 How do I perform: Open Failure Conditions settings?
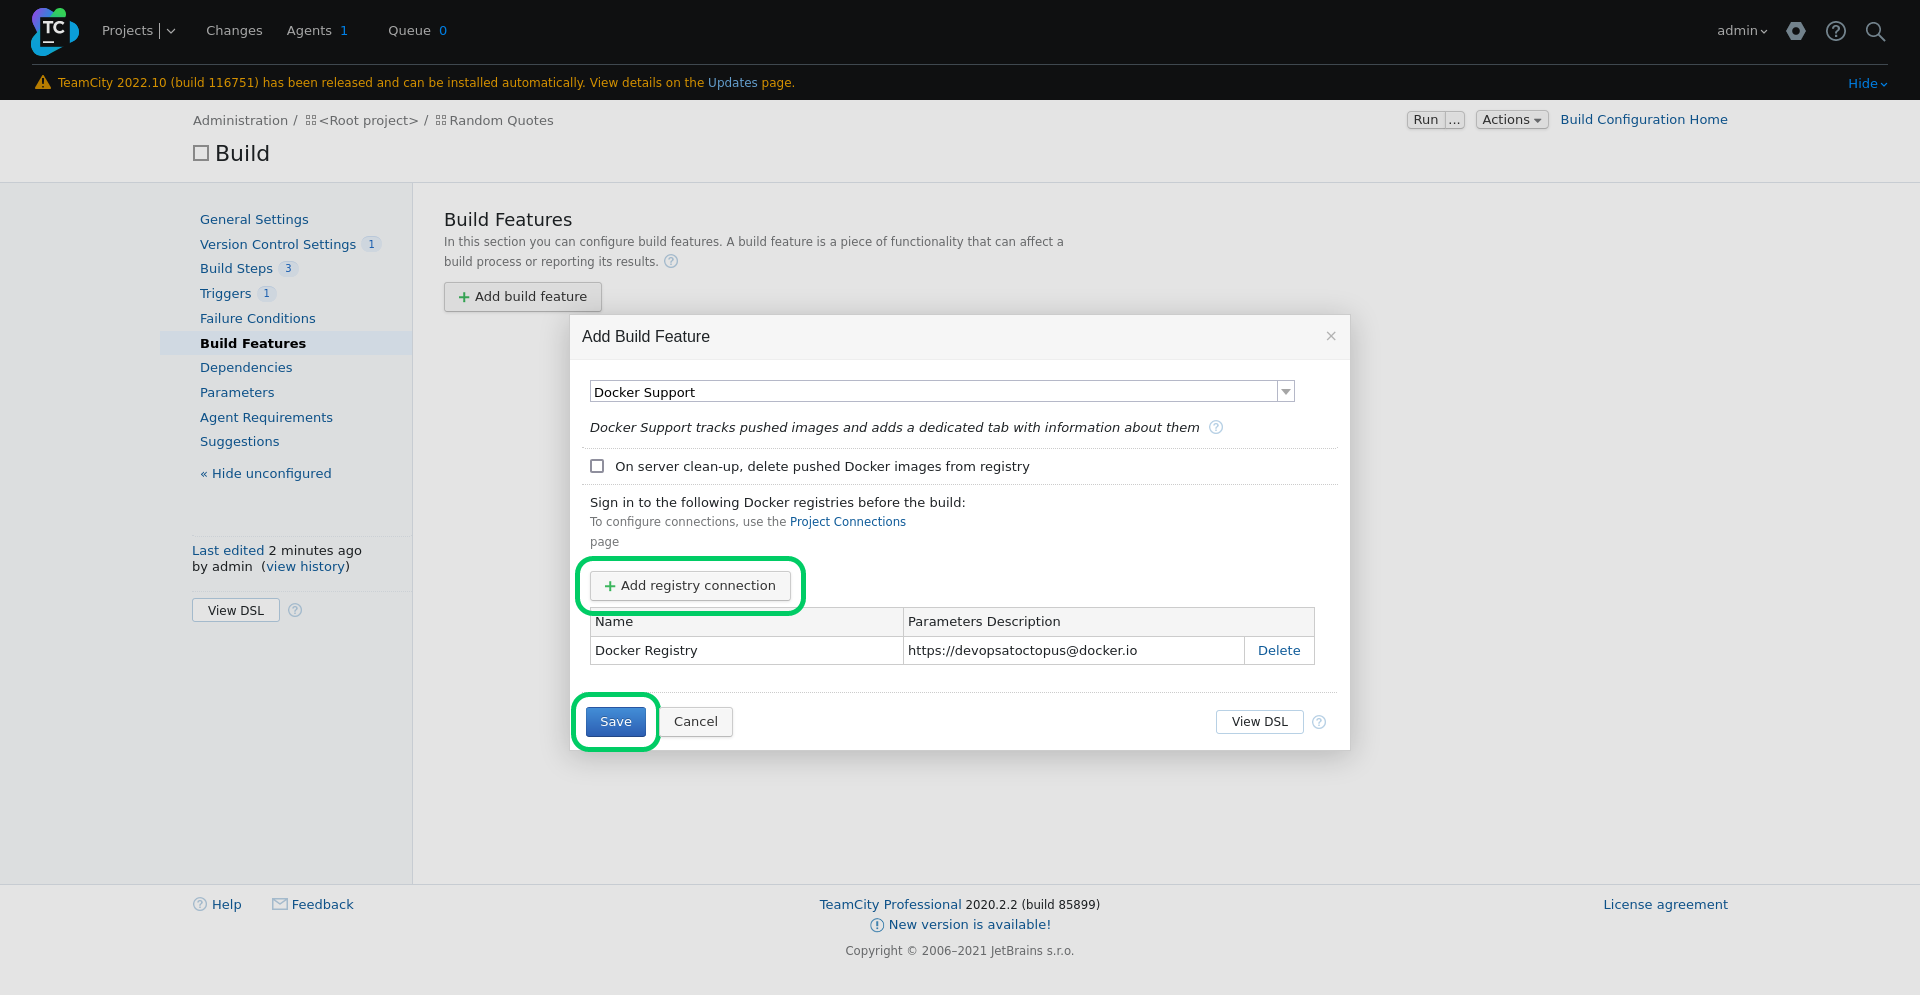[x=258, y=318]
